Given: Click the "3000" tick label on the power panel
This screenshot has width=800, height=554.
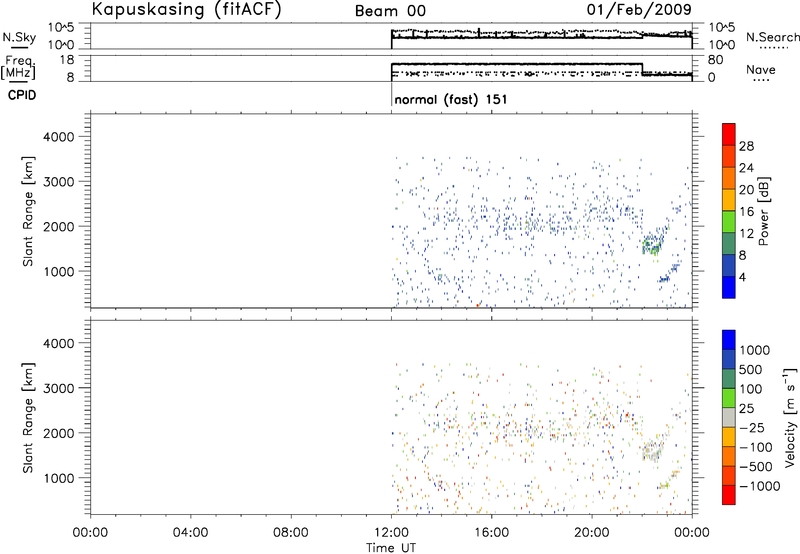Looking at the screenshot, I should (59, 182).
